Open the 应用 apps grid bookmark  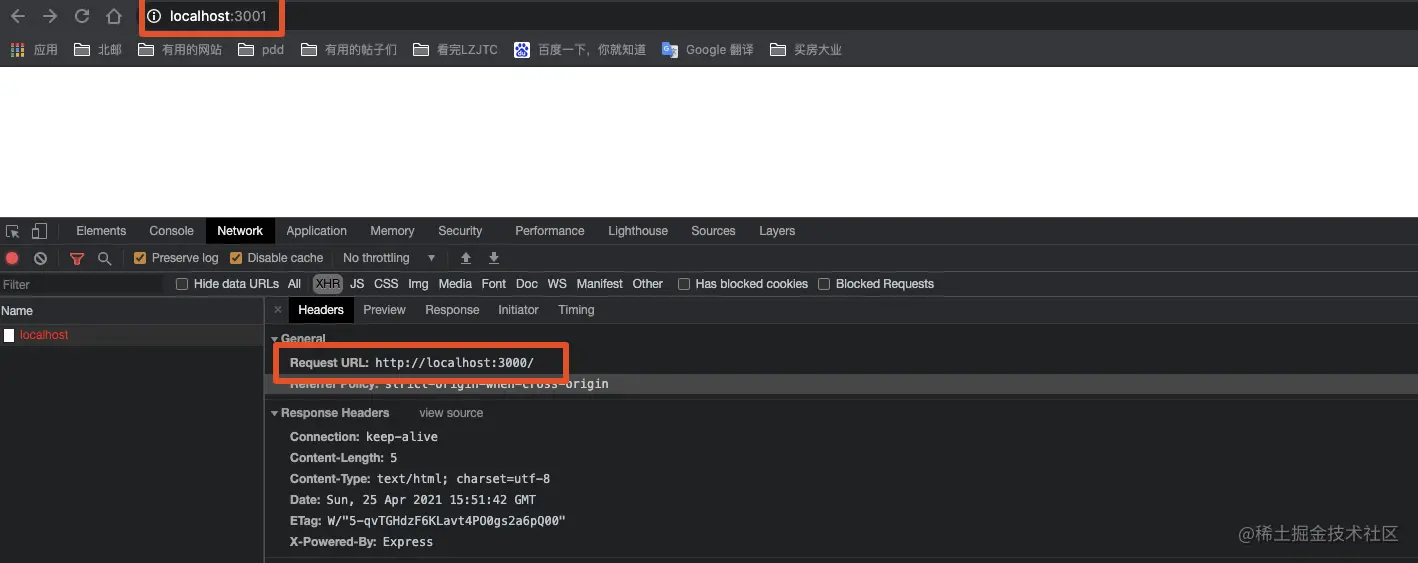tap(34, 49)
